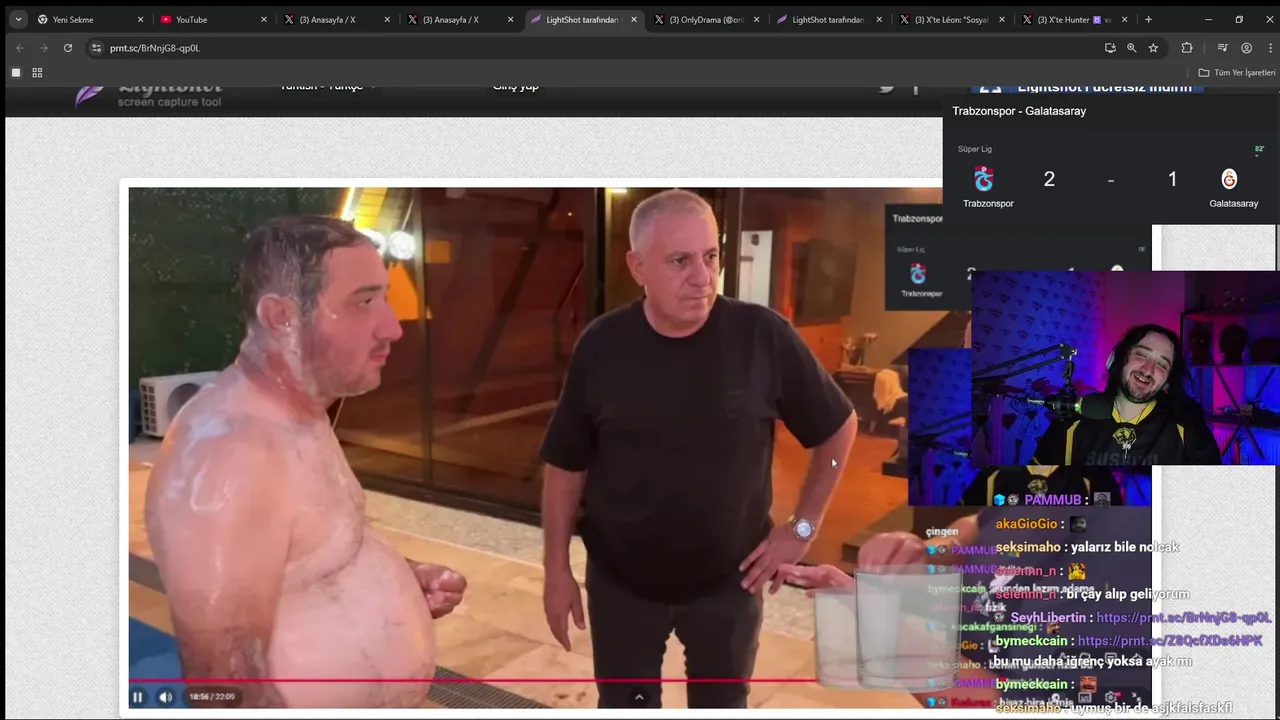This screenshot has height=720, width=1280.
Task: Select the Anasayfa / X tab beside YouTube
Action: click(337, 19)
